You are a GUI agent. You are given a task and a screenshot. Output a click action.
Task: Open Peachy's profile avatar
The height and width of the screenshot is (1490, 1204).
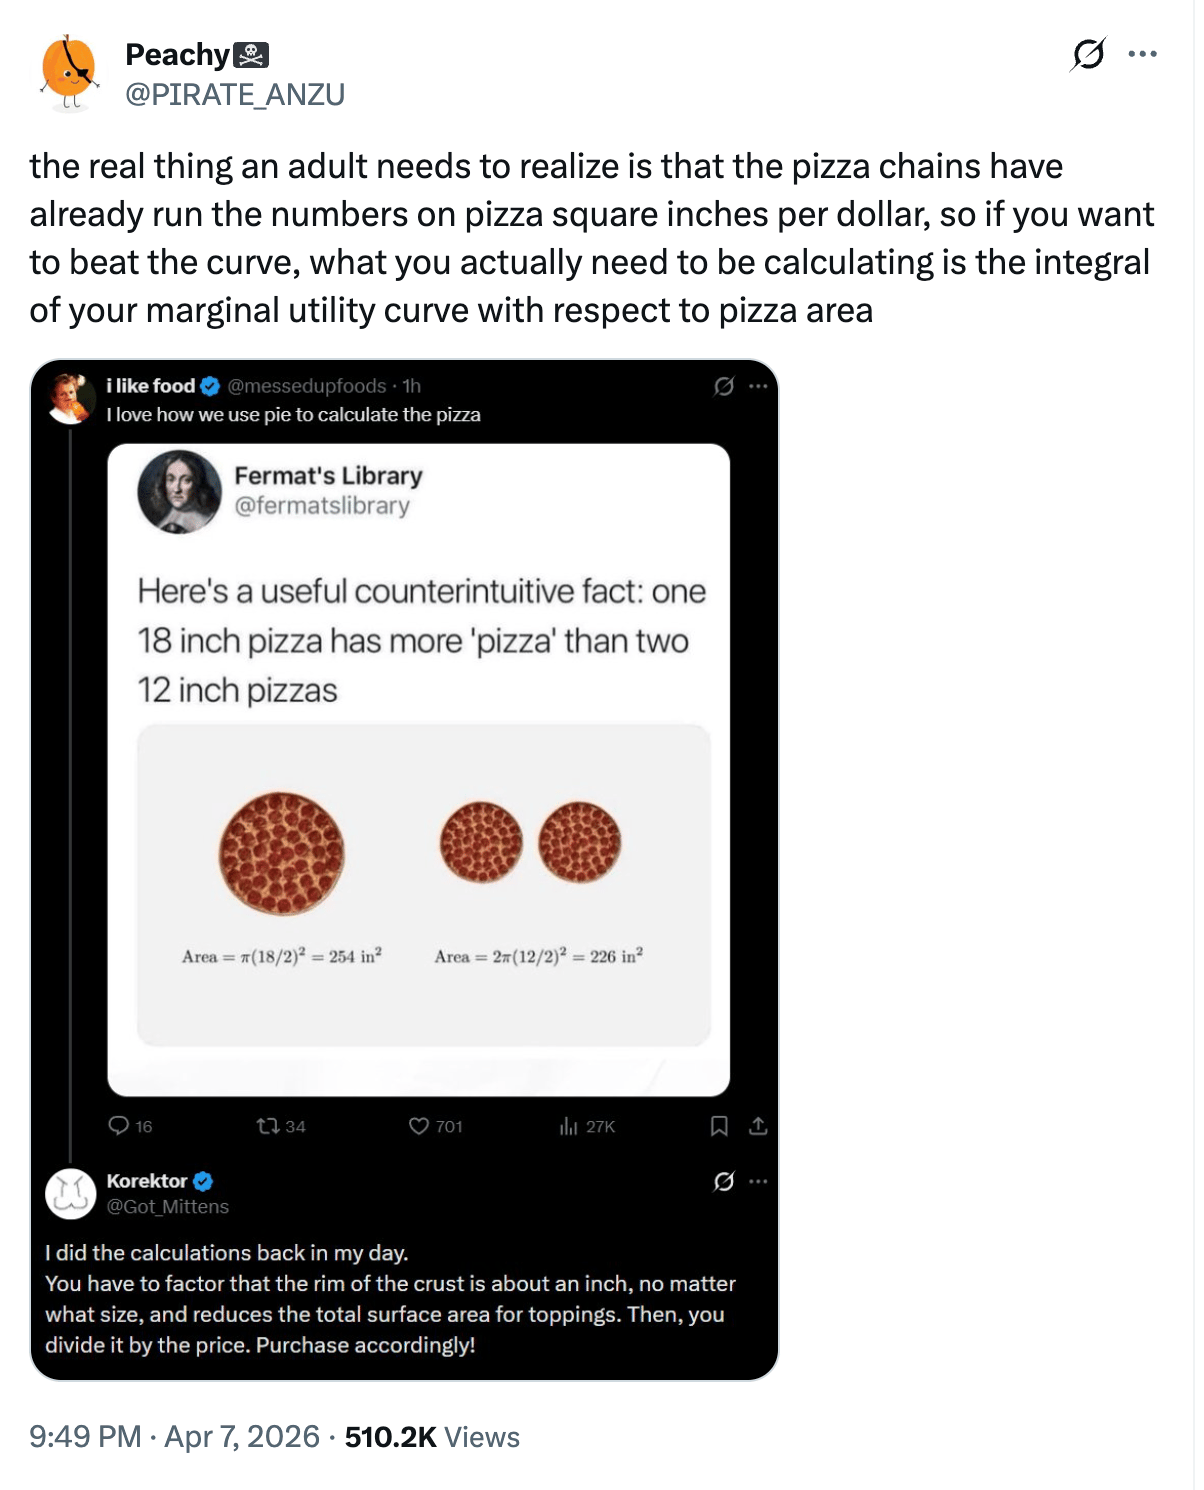69,72
